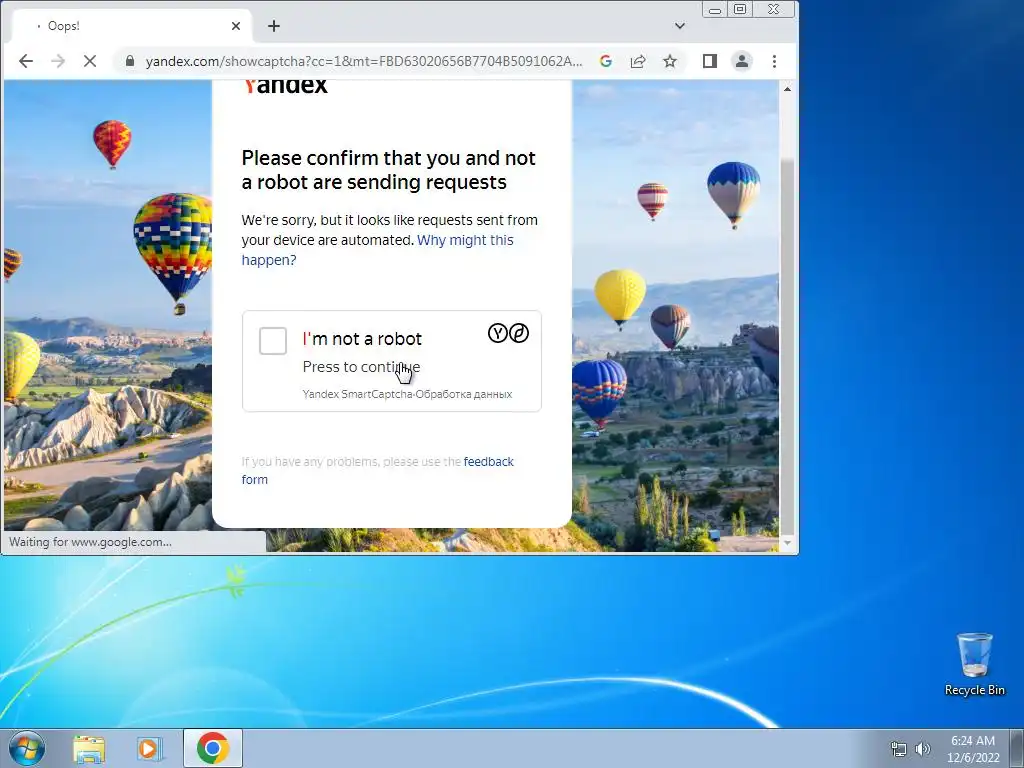Select the Recycle Bin desktop icon
Screen dimensions: 1024x768
(974, 665)
